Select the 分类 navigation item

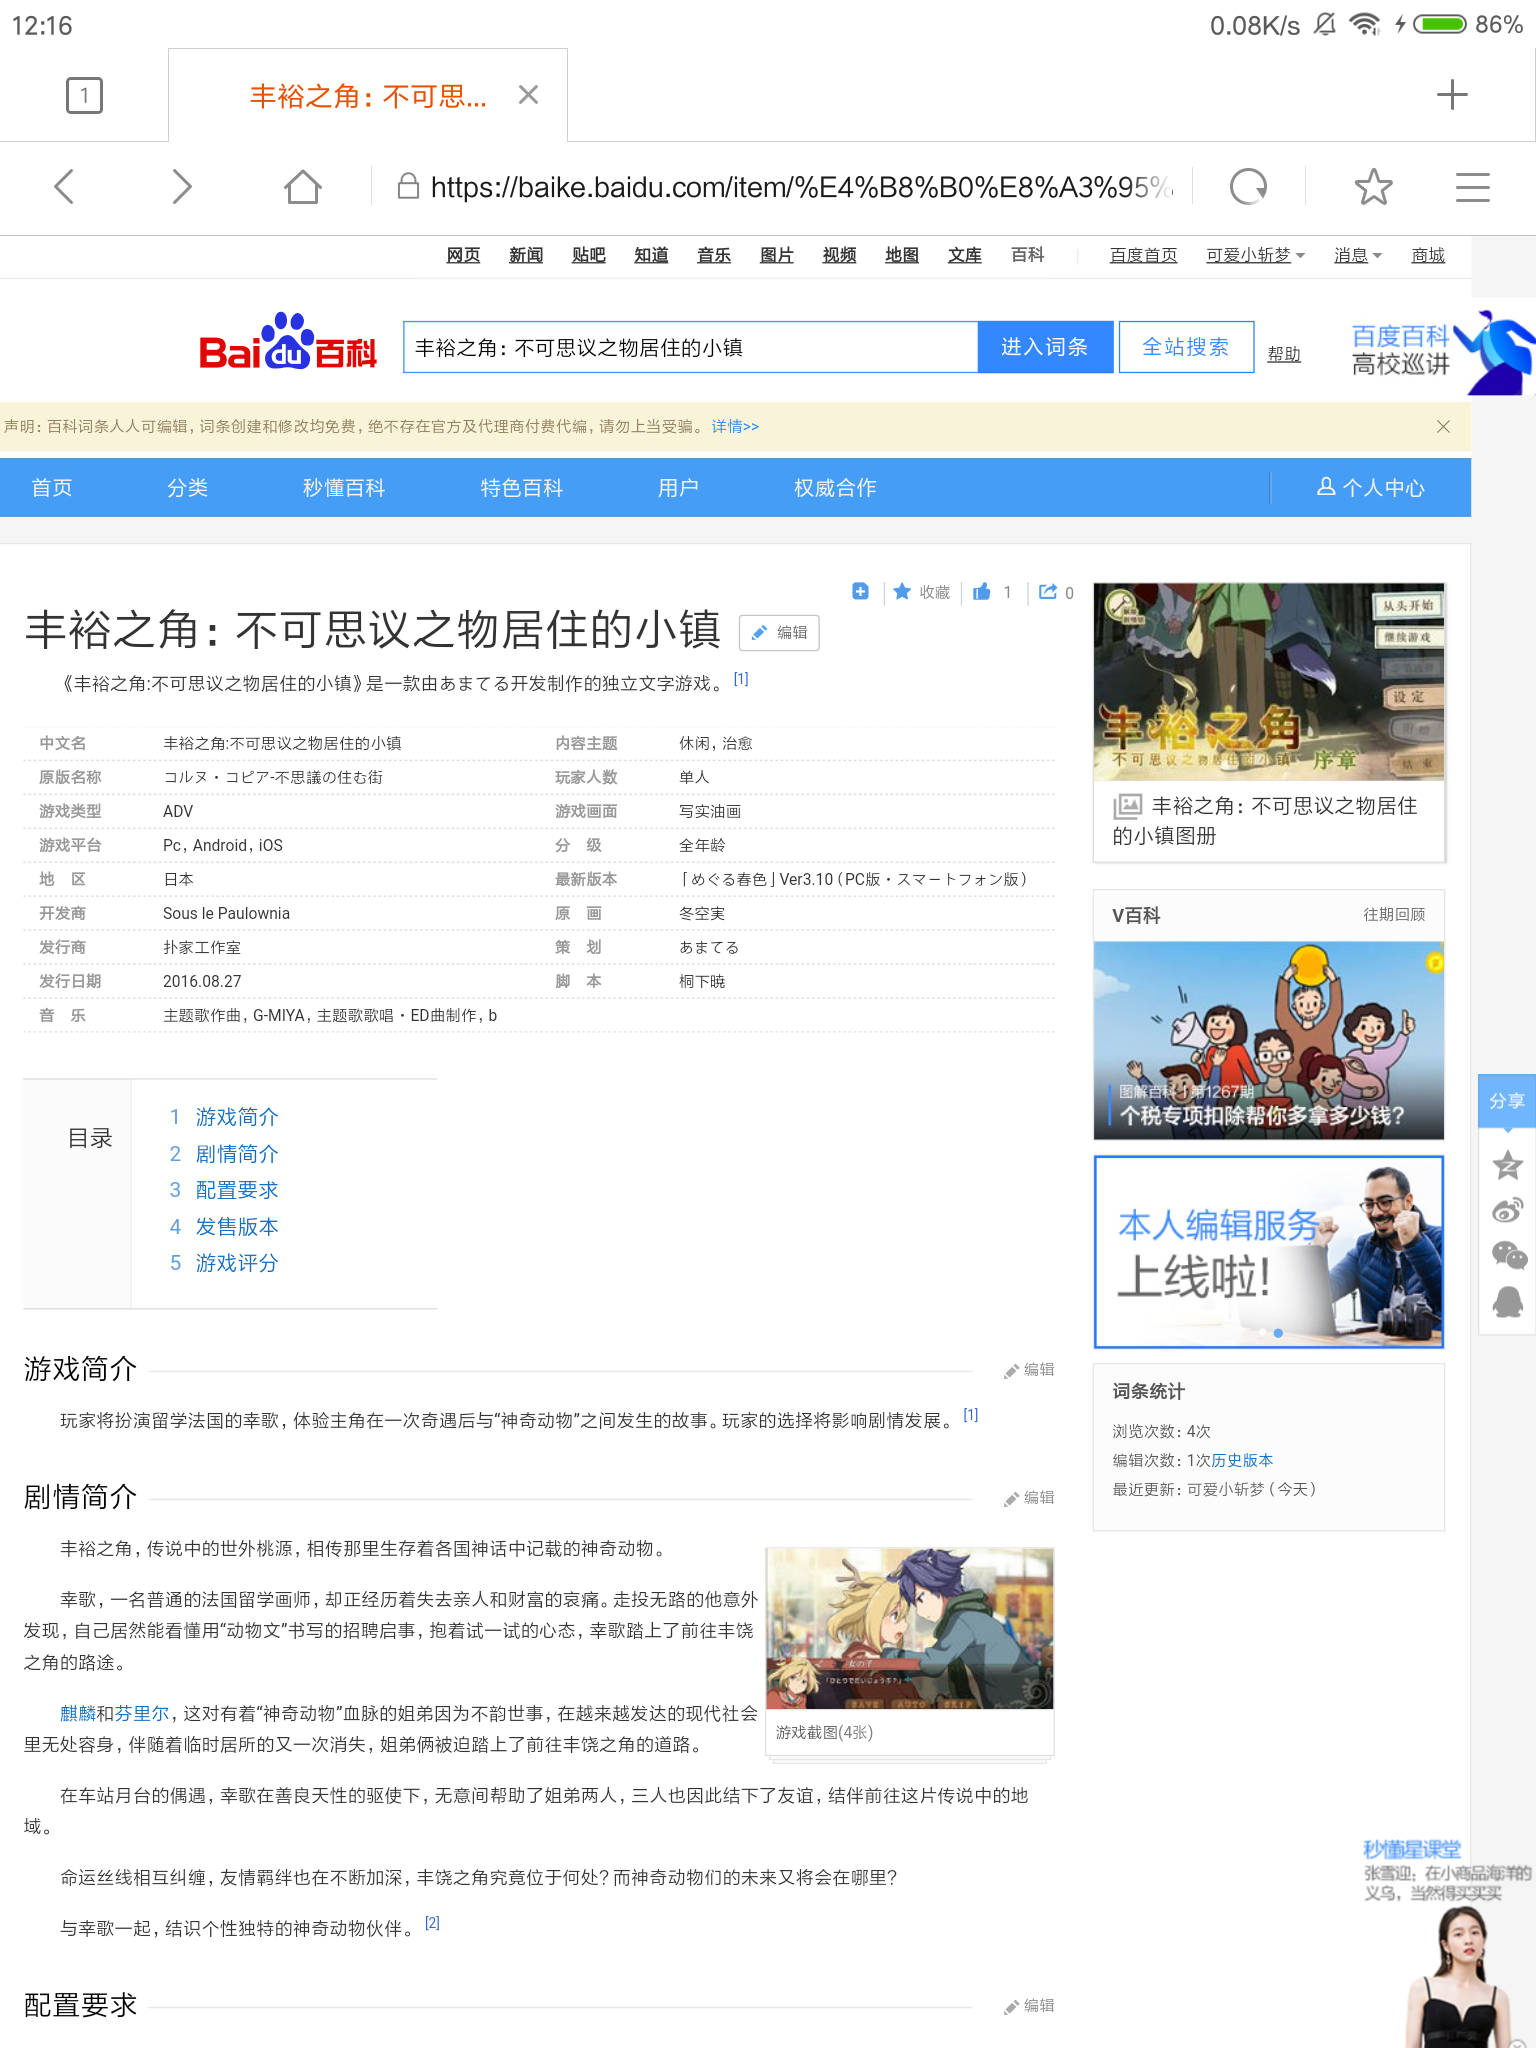[187, 488]
